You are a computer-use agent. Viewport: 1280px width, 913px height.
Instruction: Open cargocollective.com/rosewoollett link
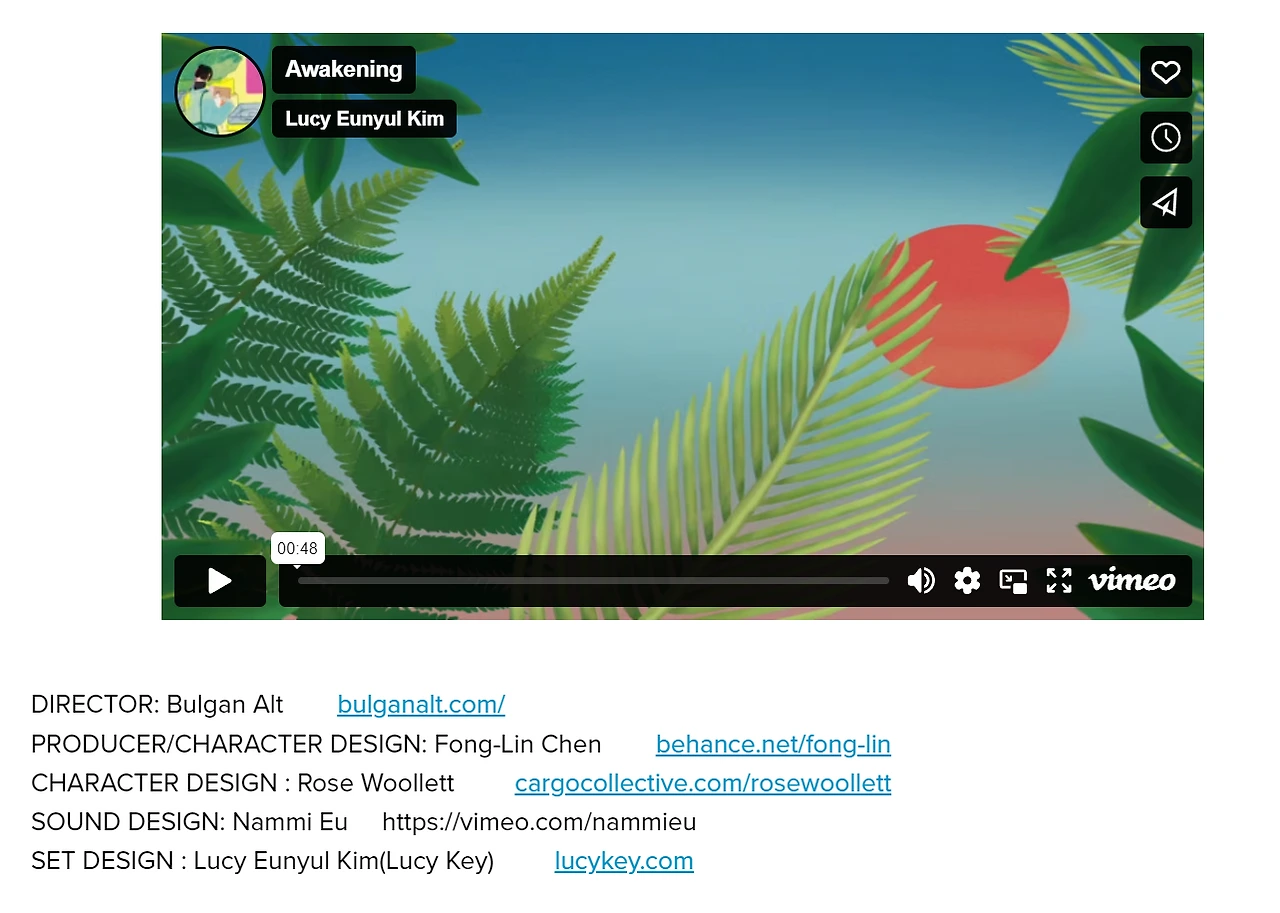click(x=703, y=783)
